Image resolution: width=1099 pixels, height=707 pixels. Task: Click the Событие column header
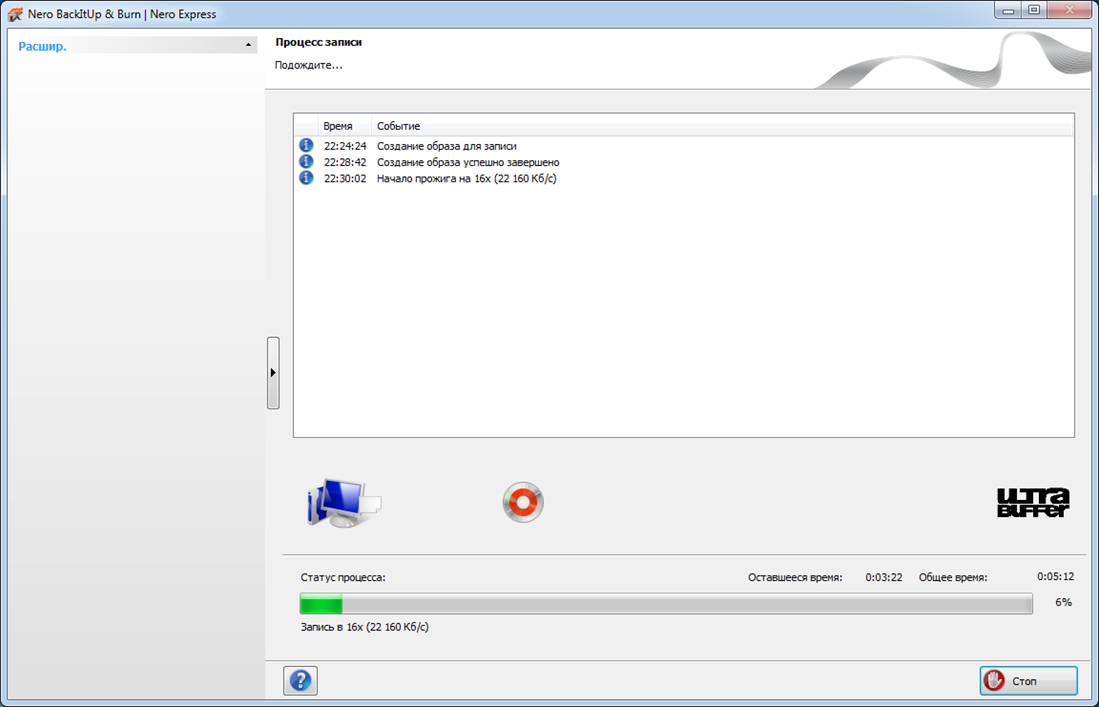point(398,126)
